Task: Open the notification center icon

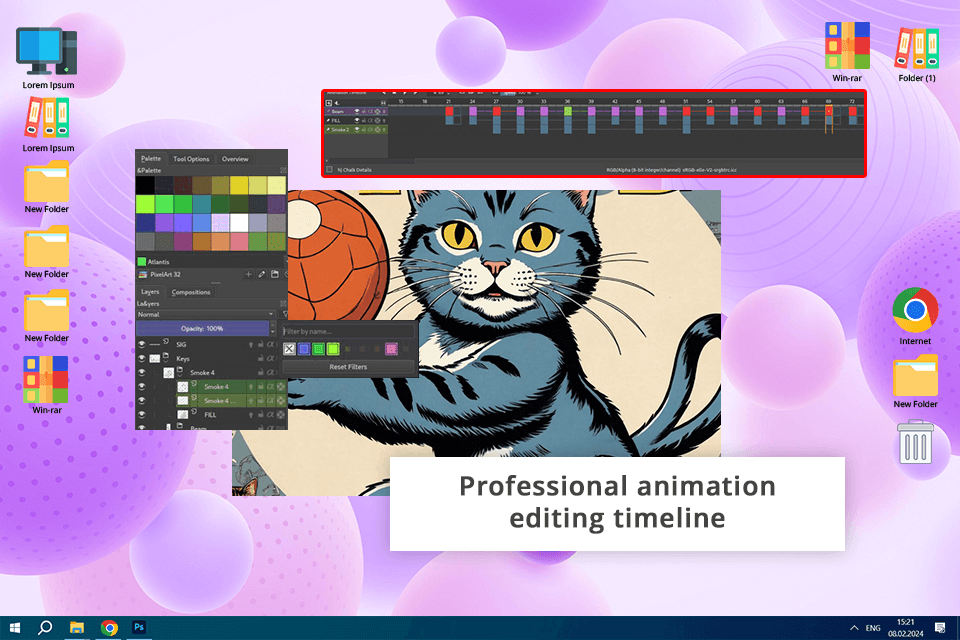Action: 940,627
